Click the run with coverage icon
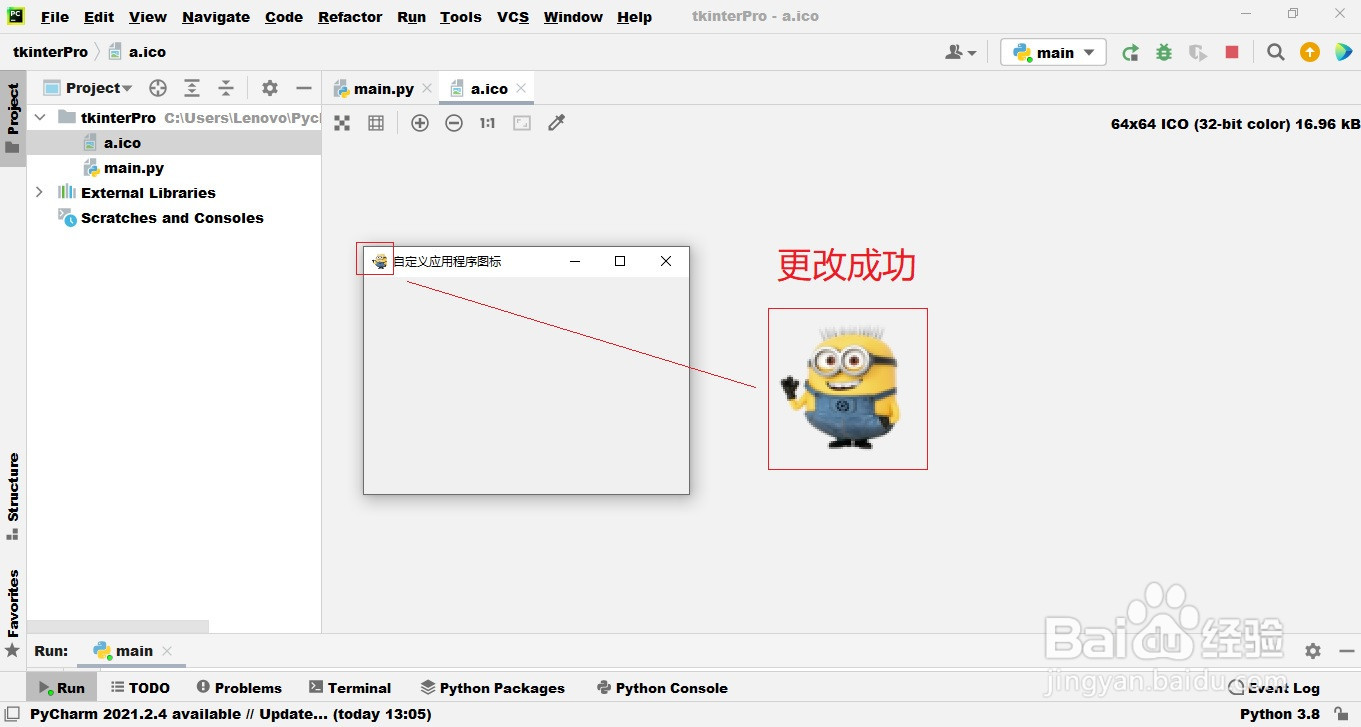1361x727 pixels. pos(1198,53)
